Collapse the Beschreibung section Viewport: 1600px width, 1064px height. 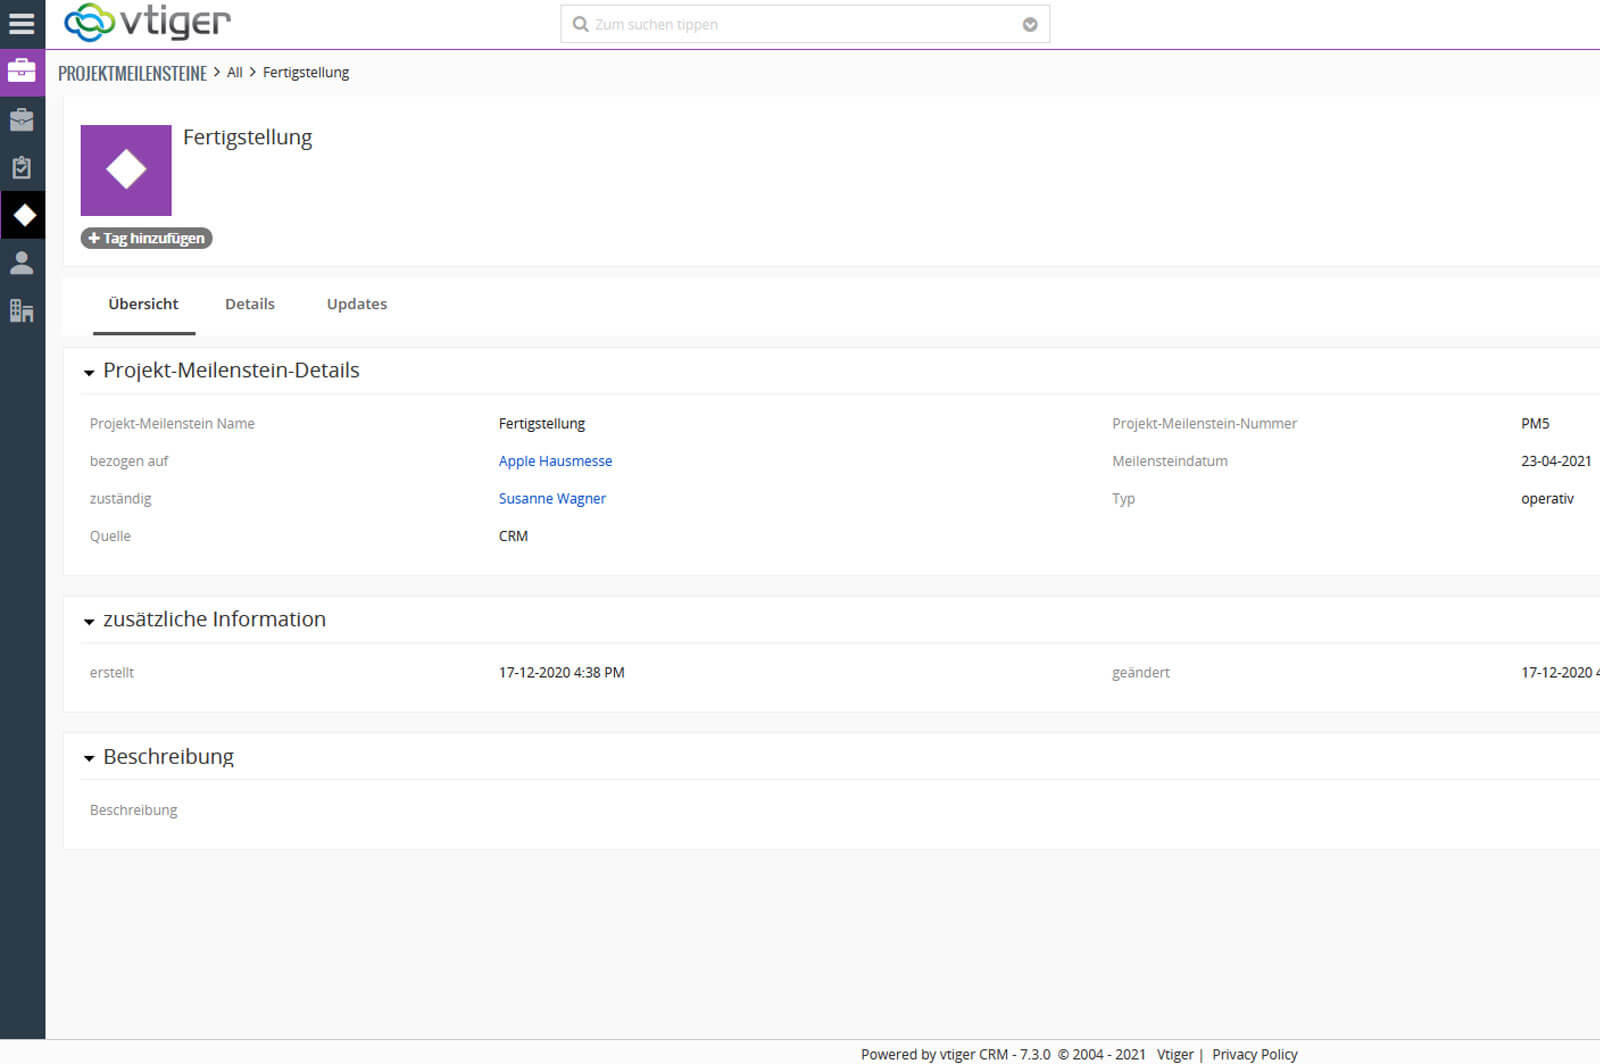pyautogui.click(x=89, y=758)
